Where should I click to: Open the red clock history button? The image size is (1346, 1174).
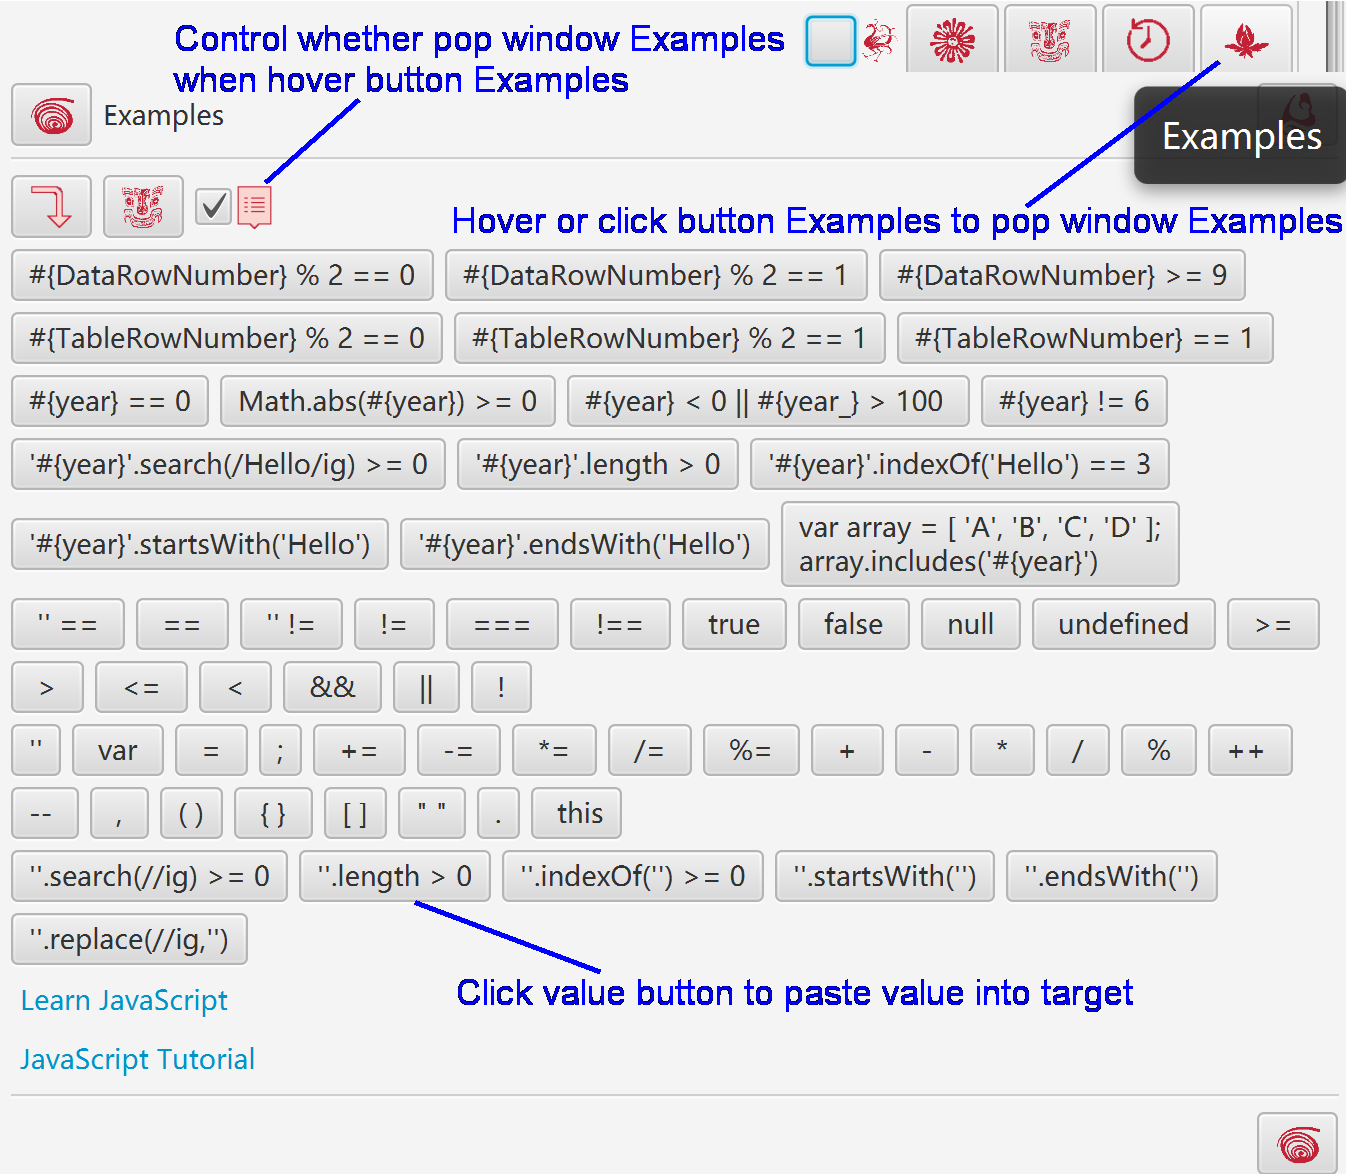(1148, 39)
